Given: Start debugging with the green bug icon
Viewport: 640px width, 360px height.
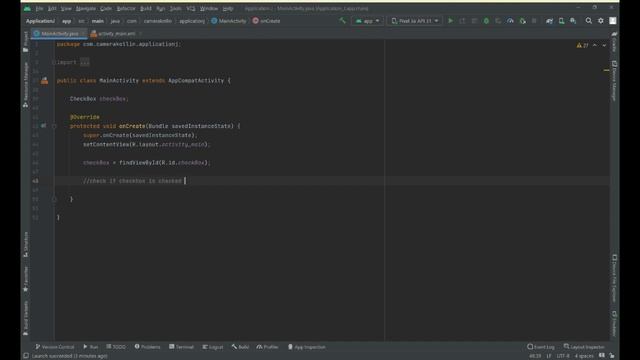Looking at the screenshot, I should point(486,20).
